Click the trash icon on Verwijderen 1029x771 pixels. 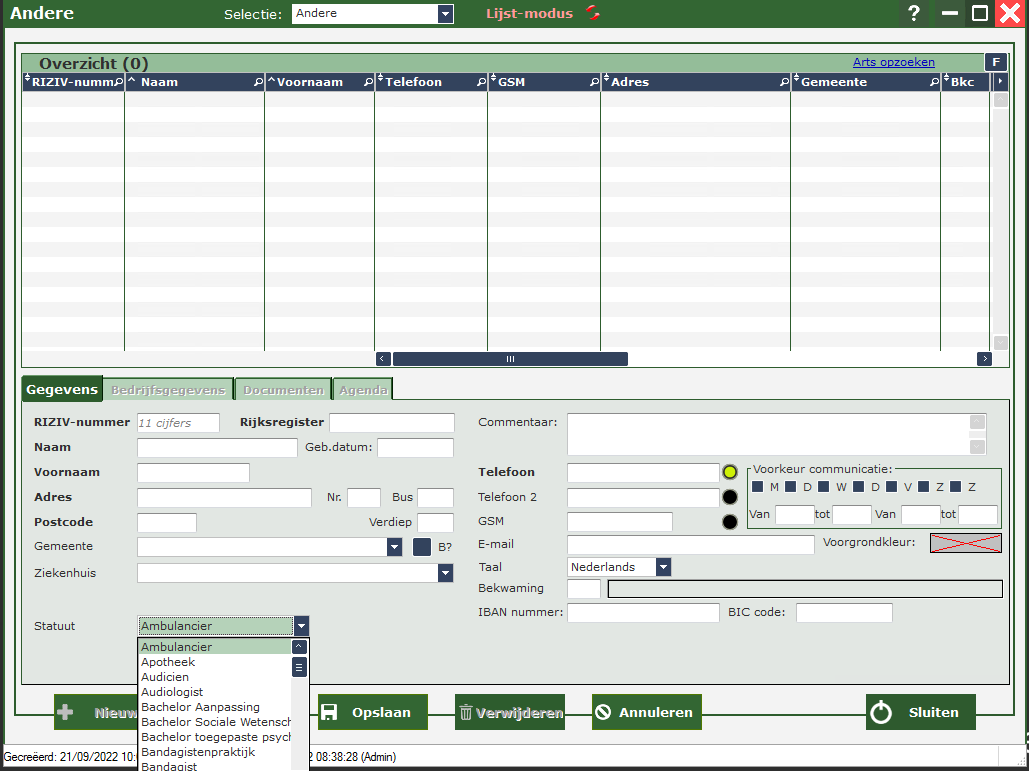466,713
